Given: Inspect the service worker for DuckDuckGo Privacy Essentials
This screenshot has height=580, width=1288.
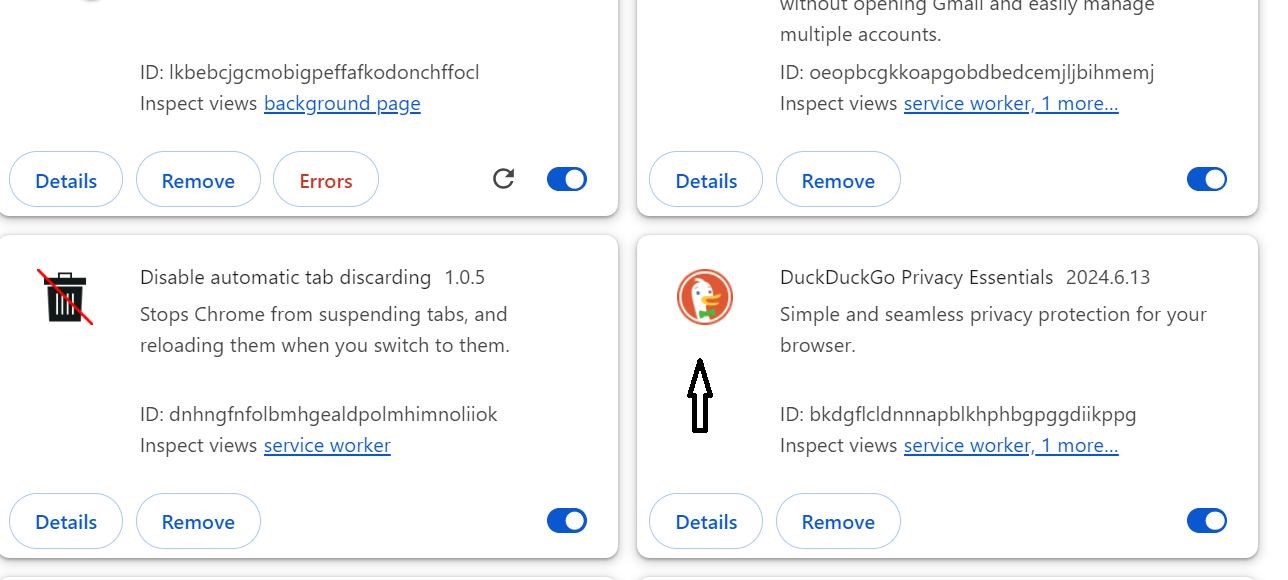Looking at the screenshot, I should (967, 445).
